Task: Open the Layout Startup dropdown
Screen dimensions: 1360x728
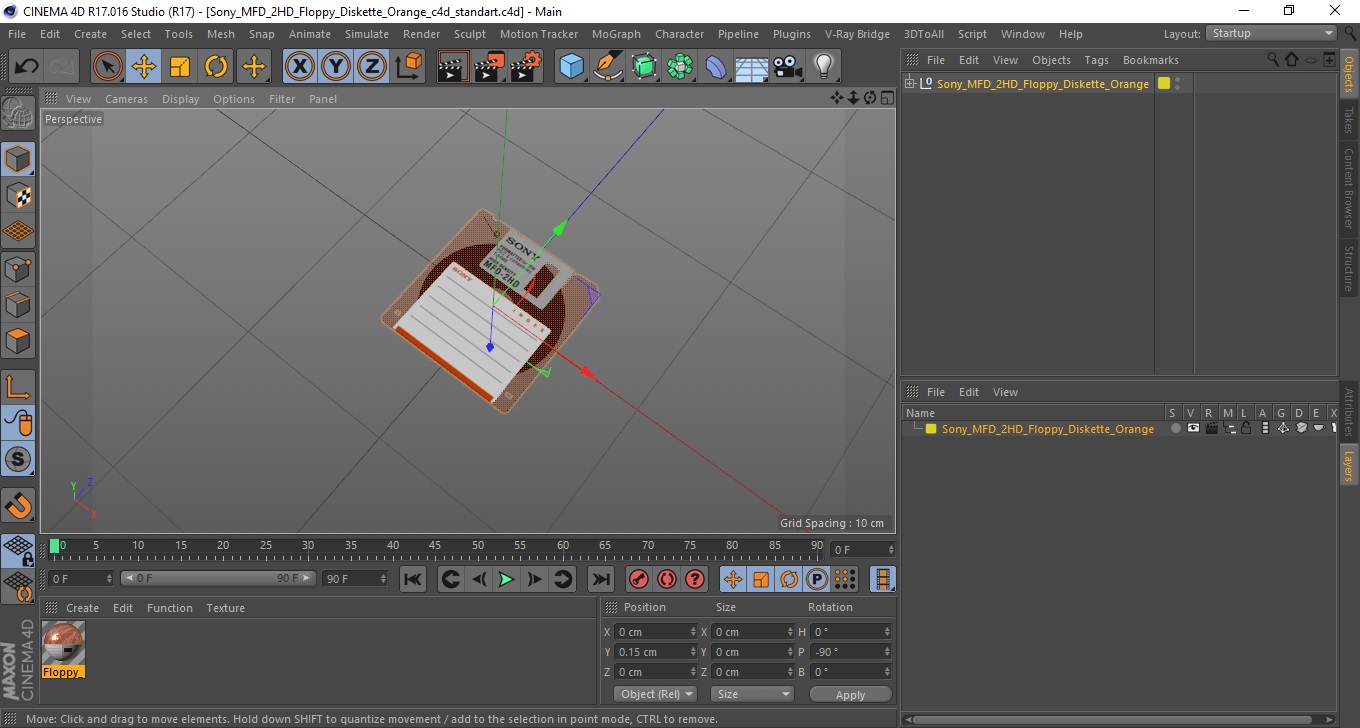Action: [1272, 33]
